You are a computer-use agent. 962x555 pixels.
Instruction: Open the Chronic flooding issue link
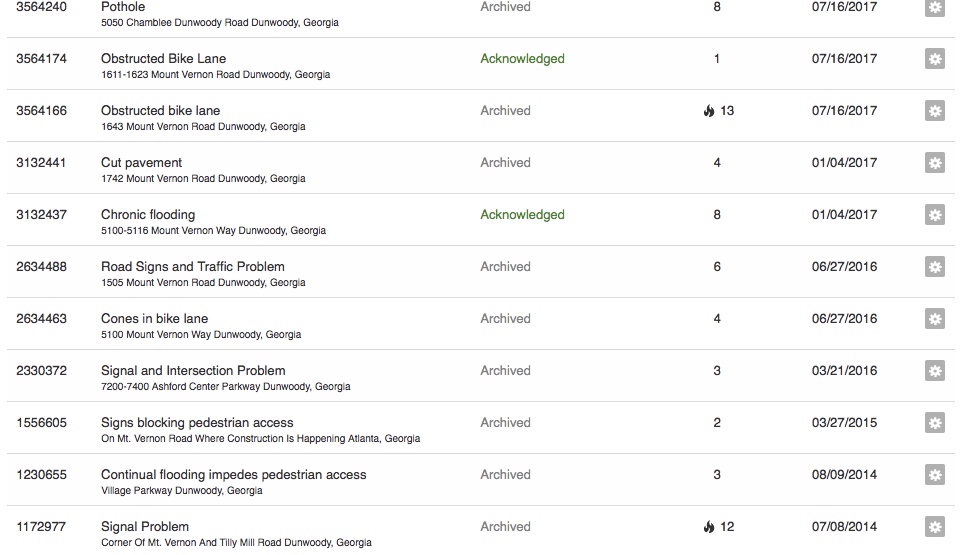[x=148, y=215]
